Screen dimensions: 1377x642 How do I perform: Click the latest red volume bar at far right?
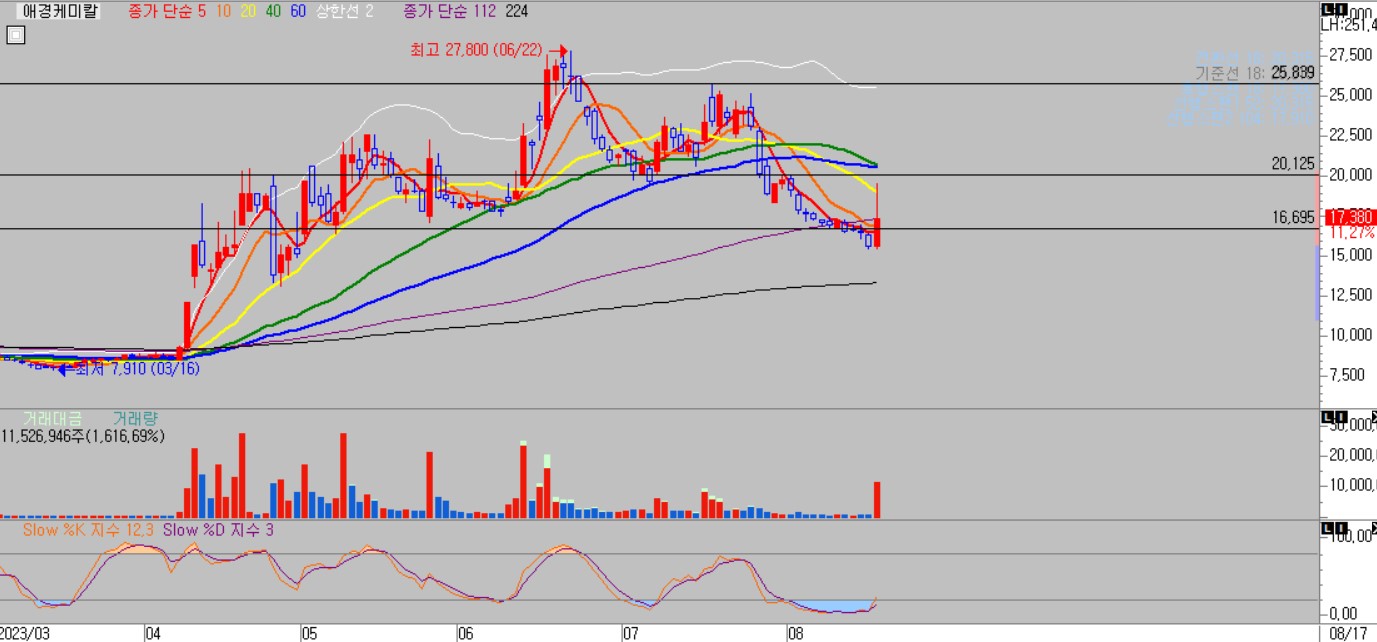tap(877, 499)
